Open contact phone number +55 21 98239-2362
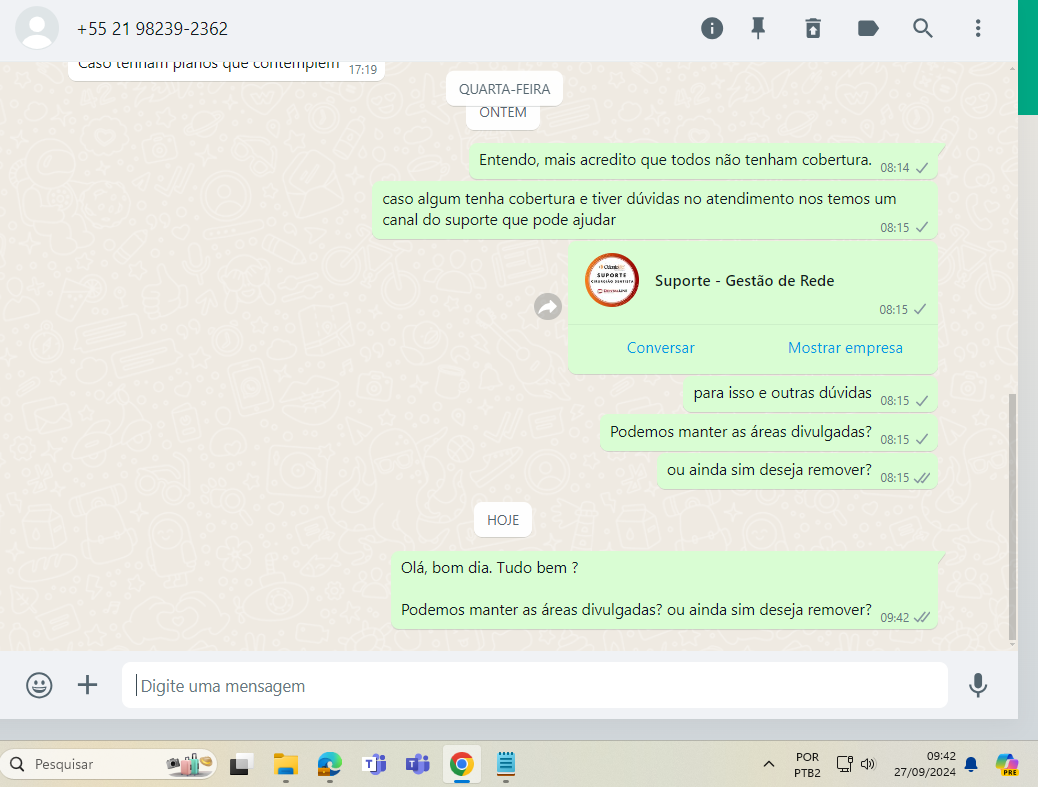This screenshot has height=787, width=1038. tap(152, 29)
